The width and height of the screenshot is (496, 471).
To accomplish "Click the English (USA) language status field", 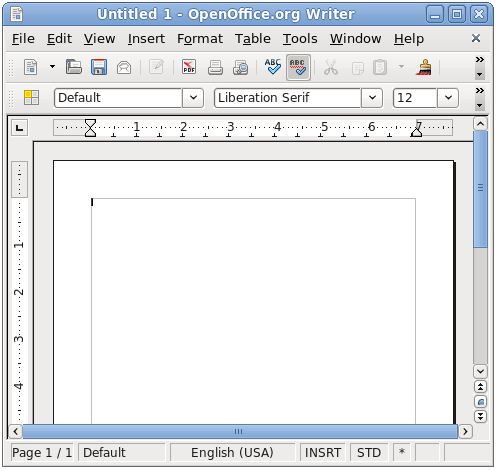I will [x=232, y=452].
